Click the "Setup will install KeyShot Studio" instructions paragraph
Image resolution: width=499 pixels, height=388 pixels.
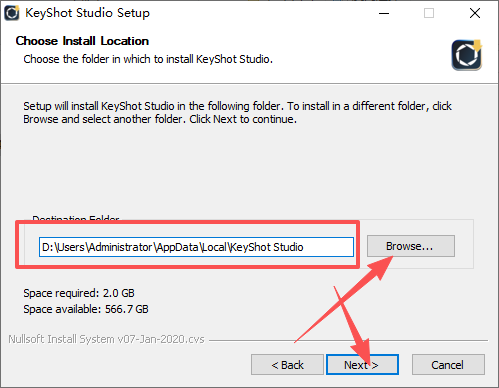pyautogui.click(x=237, y=112)
